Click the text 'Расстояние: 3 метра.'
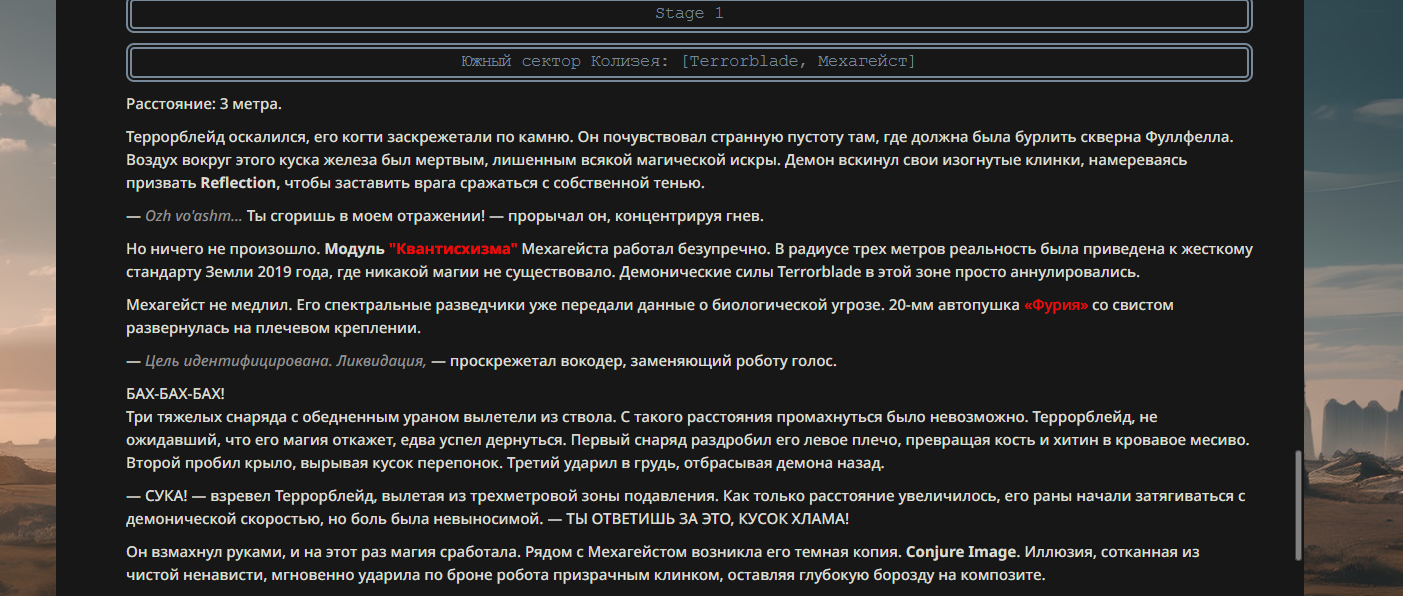Viewport: 1403px width, 596px height. 204,104
